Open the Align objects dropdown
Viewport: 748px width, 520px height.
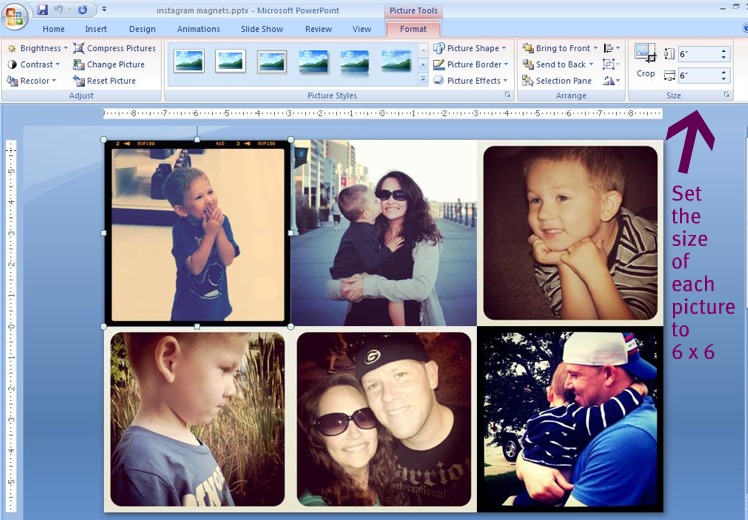[x=612, y=48]
